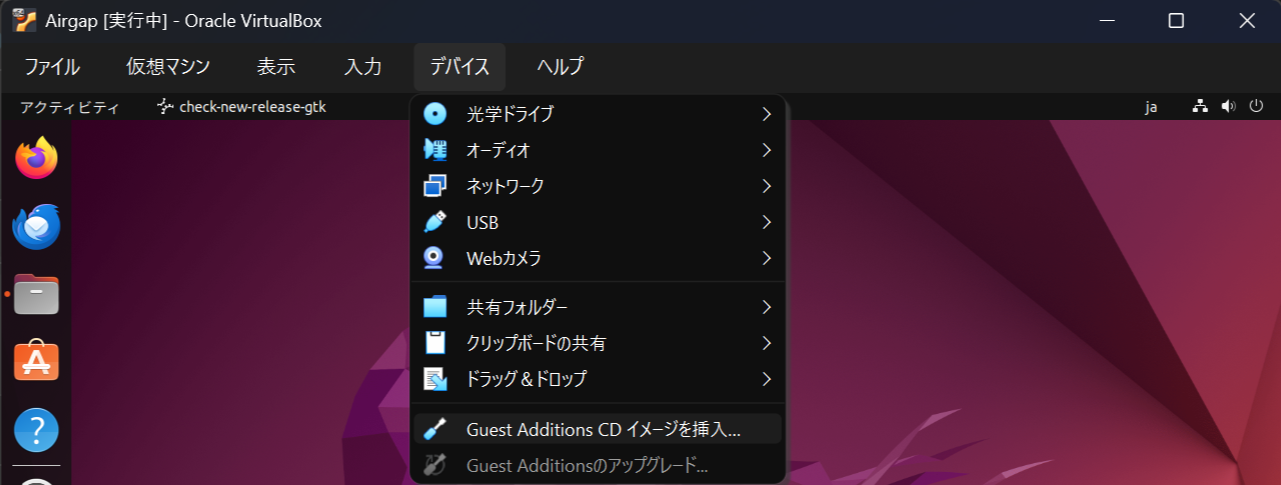
Task: Open Ubuntu Software from the dock
Action: (x=37, y=362)
